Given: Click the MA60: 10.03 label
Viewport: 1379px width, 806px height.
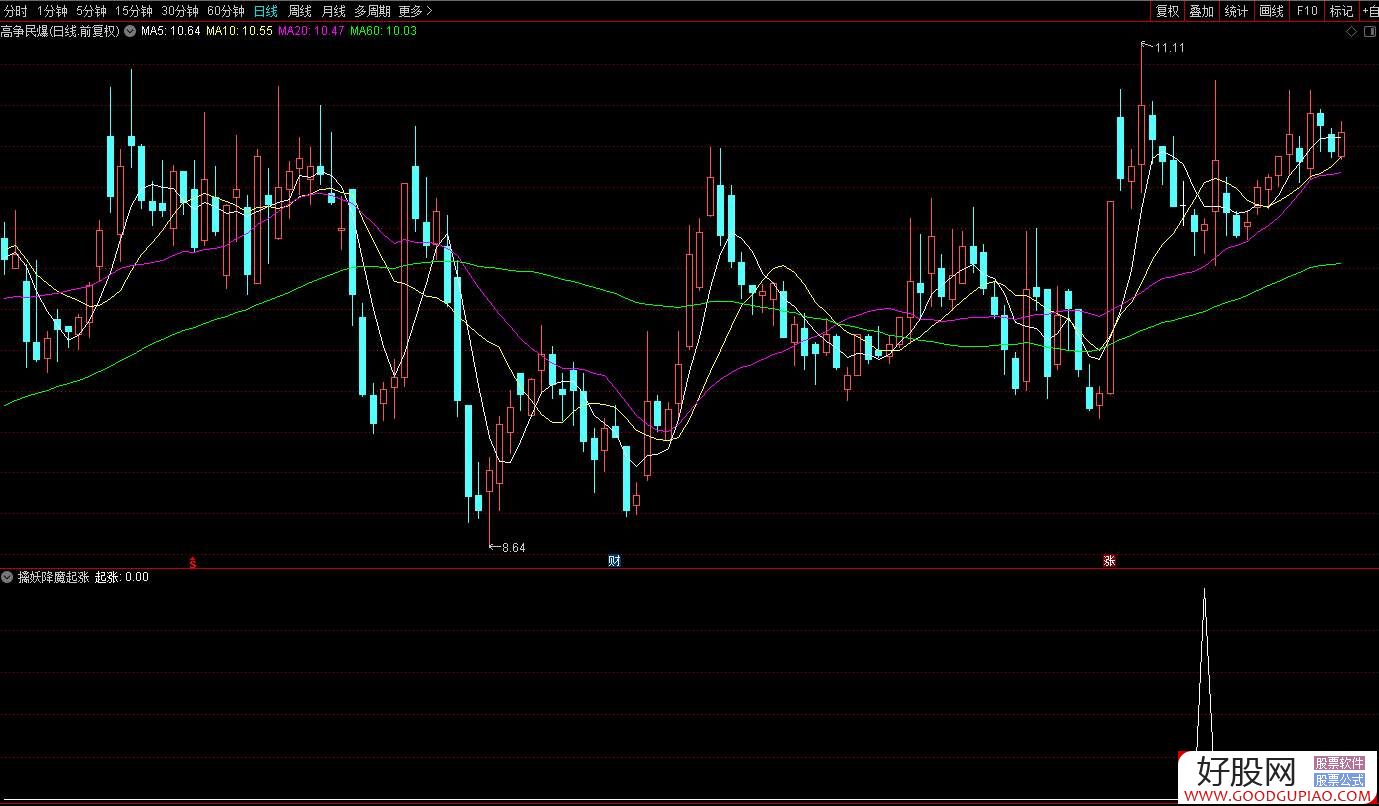Looking at the screenshot, I should tap(384, 31).
